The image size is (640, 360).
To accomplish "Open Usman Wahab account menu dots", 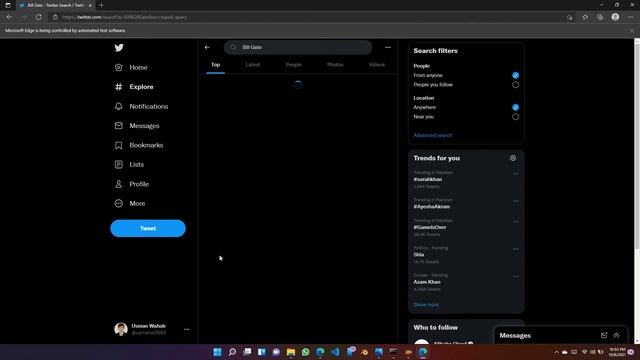I will tap(187, 329).
